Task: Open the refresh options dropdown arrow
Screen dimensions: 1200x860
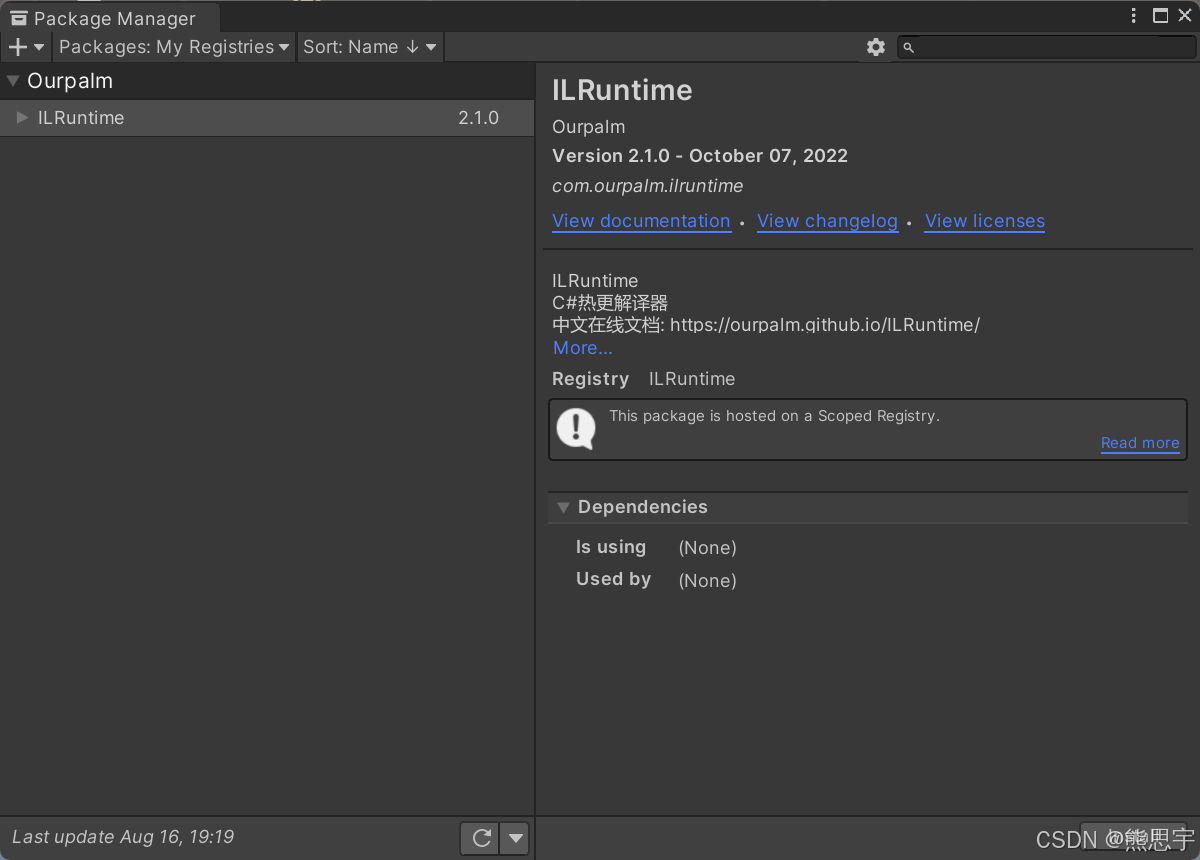Action: tap(514, 838)
